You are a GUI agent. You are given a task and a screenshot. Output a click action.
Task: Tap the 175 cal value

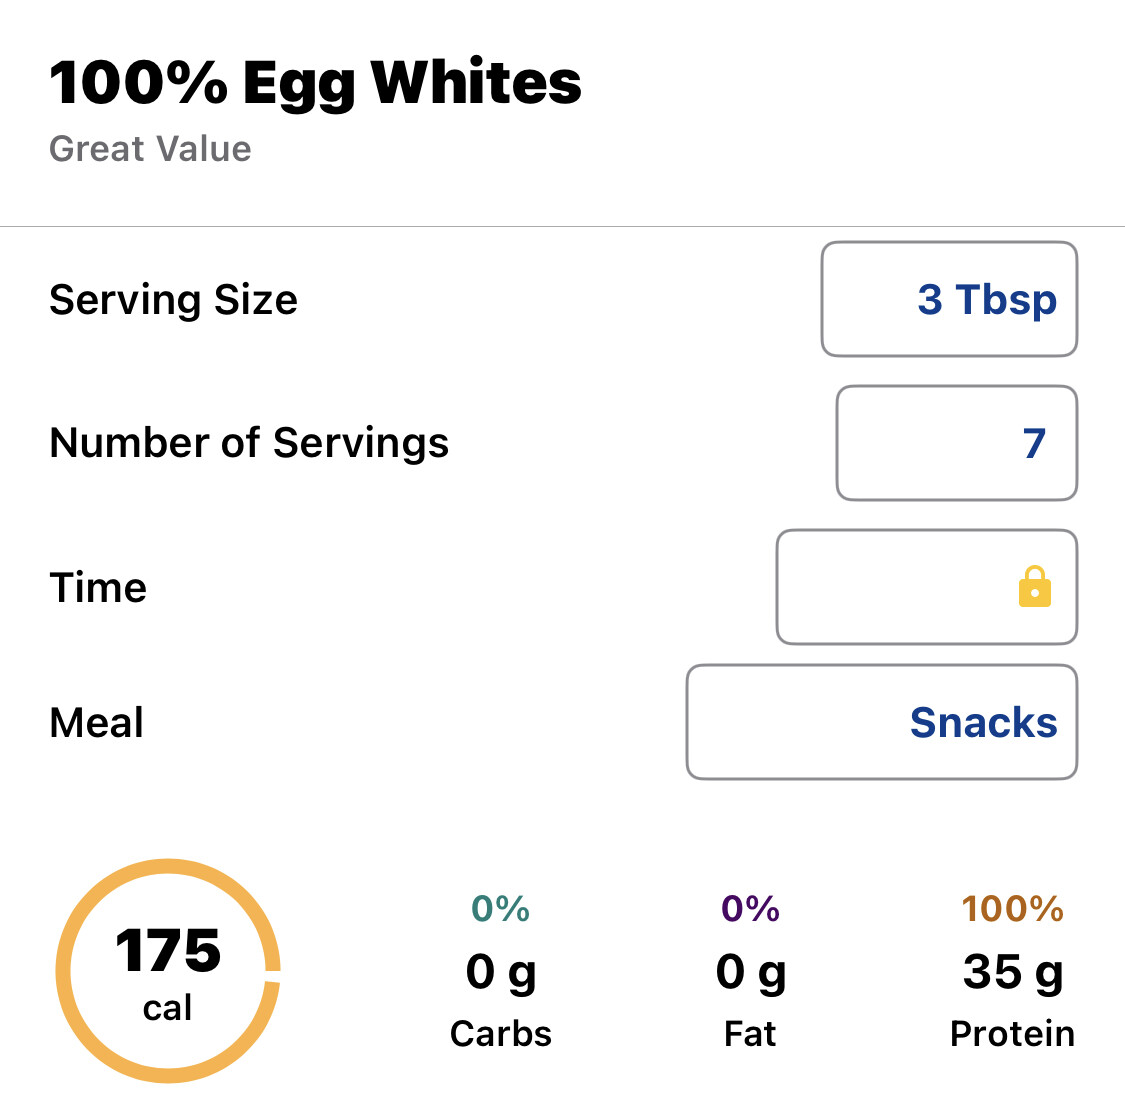coord(168,951)
